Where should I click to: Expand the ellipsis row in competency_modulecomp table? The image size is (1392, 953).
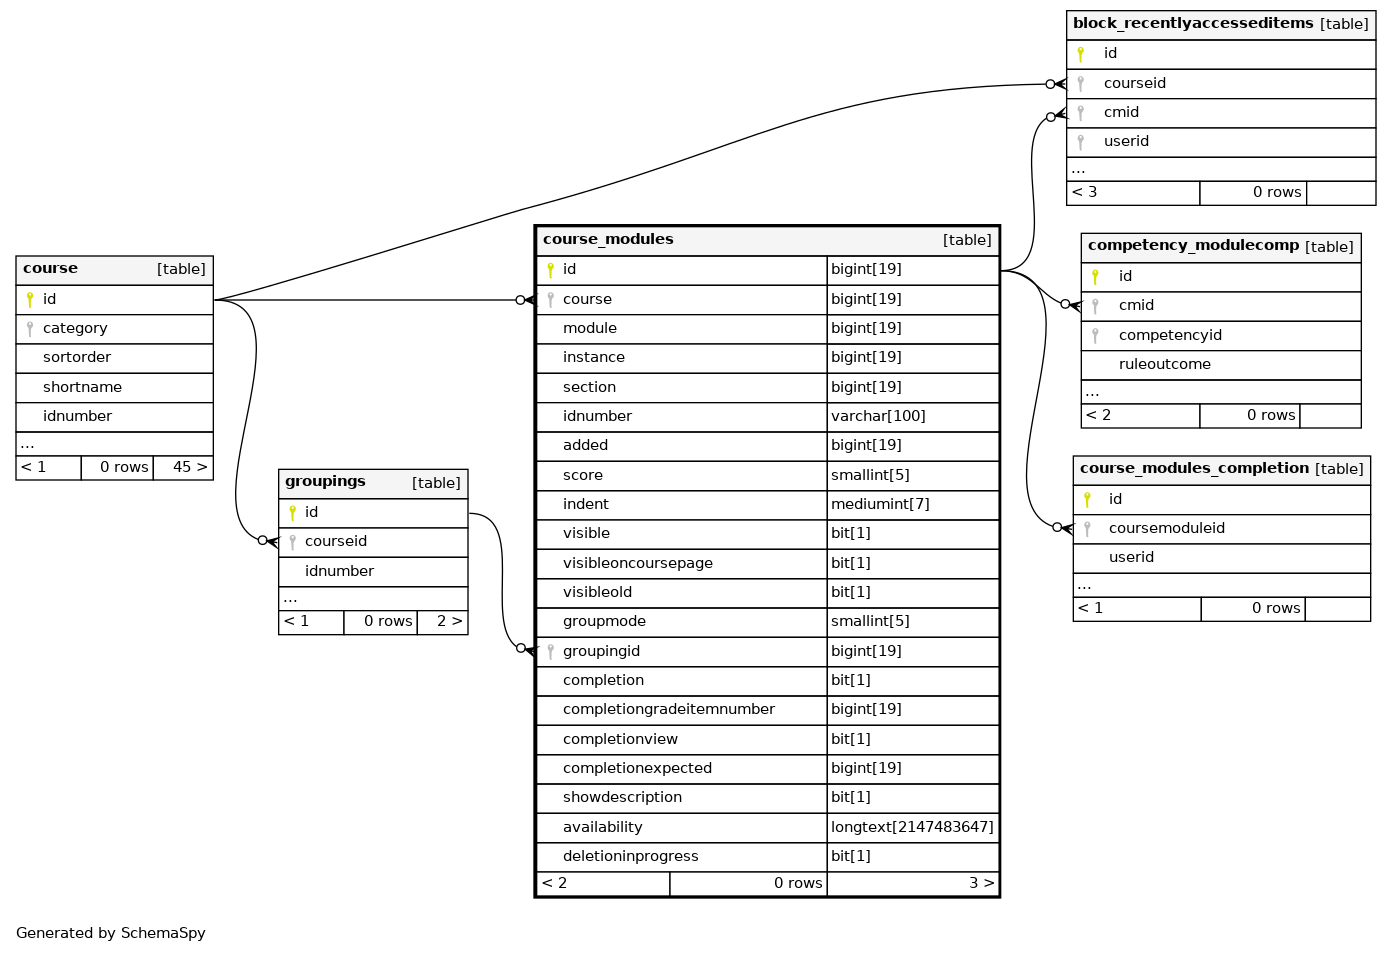point(1092,392)
